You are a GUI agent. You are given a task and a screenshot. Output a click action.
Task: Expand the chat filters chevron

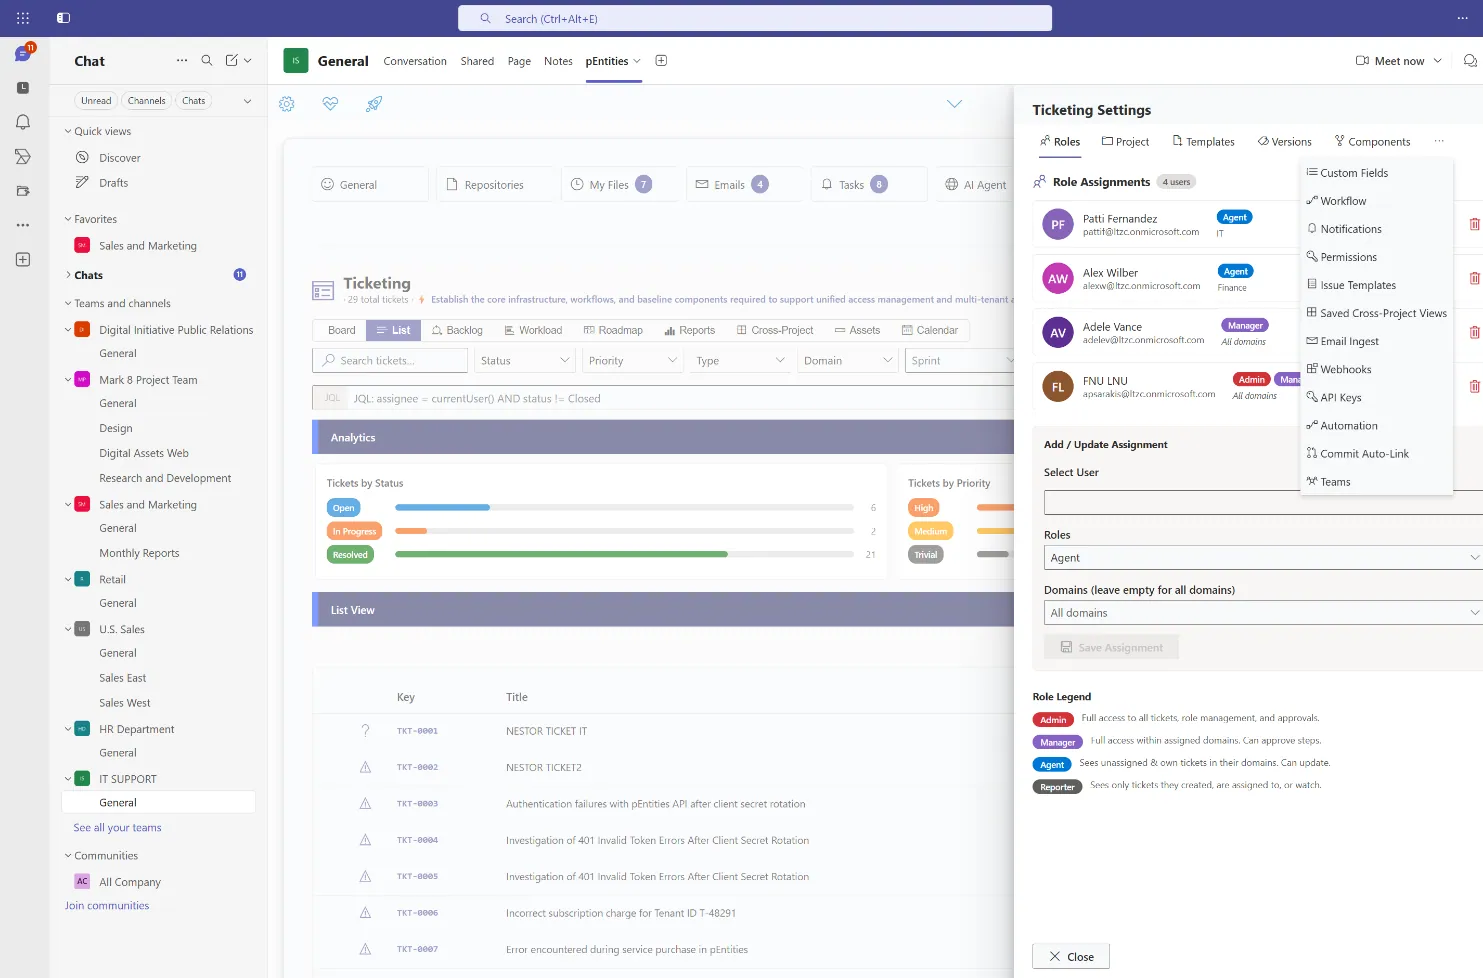click(247, 101)
